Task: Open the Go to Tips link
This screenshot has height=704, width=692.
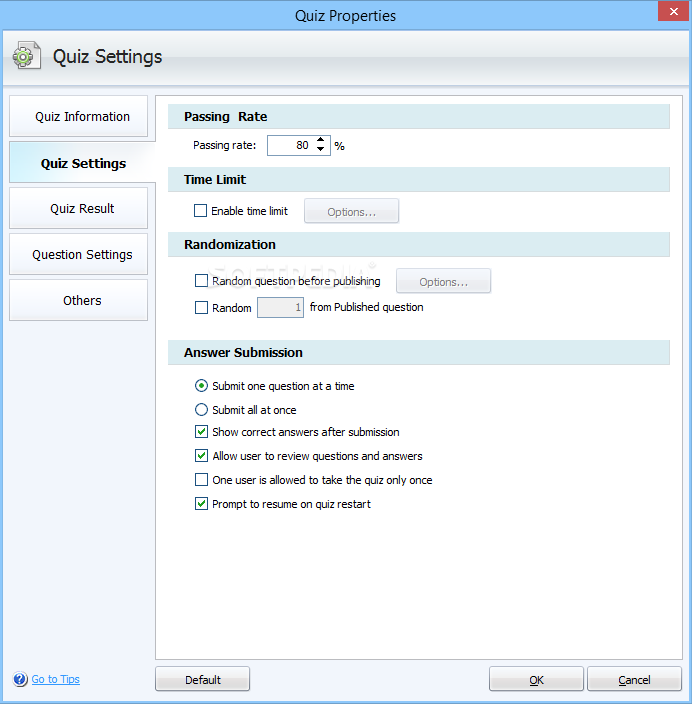Action: pyautogui.click(x=56, y=679)
